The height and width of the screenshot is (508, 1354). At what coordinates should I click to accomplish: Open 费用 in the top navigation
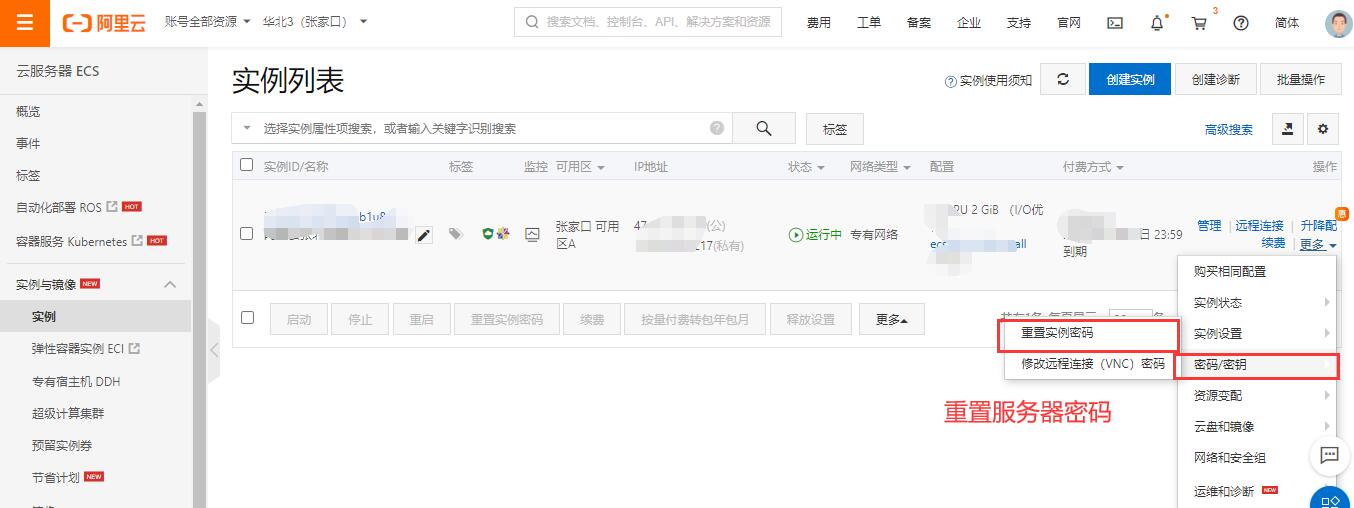[x=819, y=23]
